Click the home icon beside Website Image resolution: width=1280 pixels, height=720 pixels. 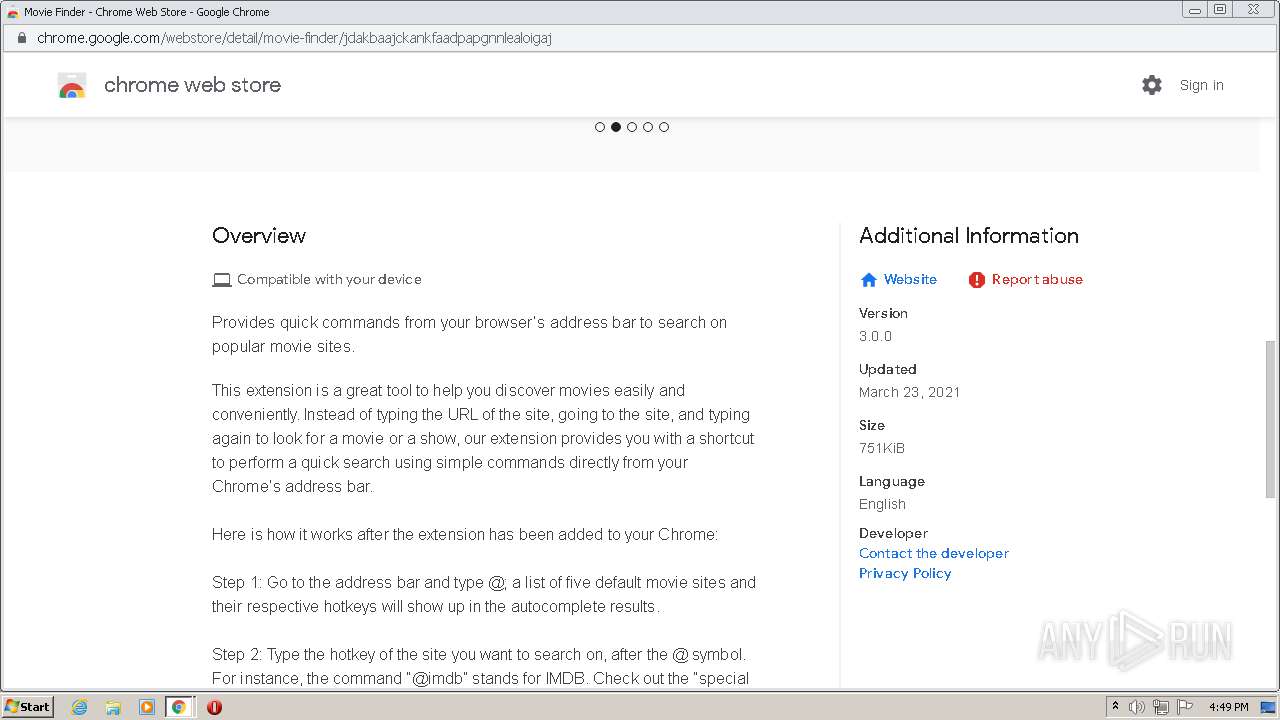pyautogui.click(x=868, y=280)
